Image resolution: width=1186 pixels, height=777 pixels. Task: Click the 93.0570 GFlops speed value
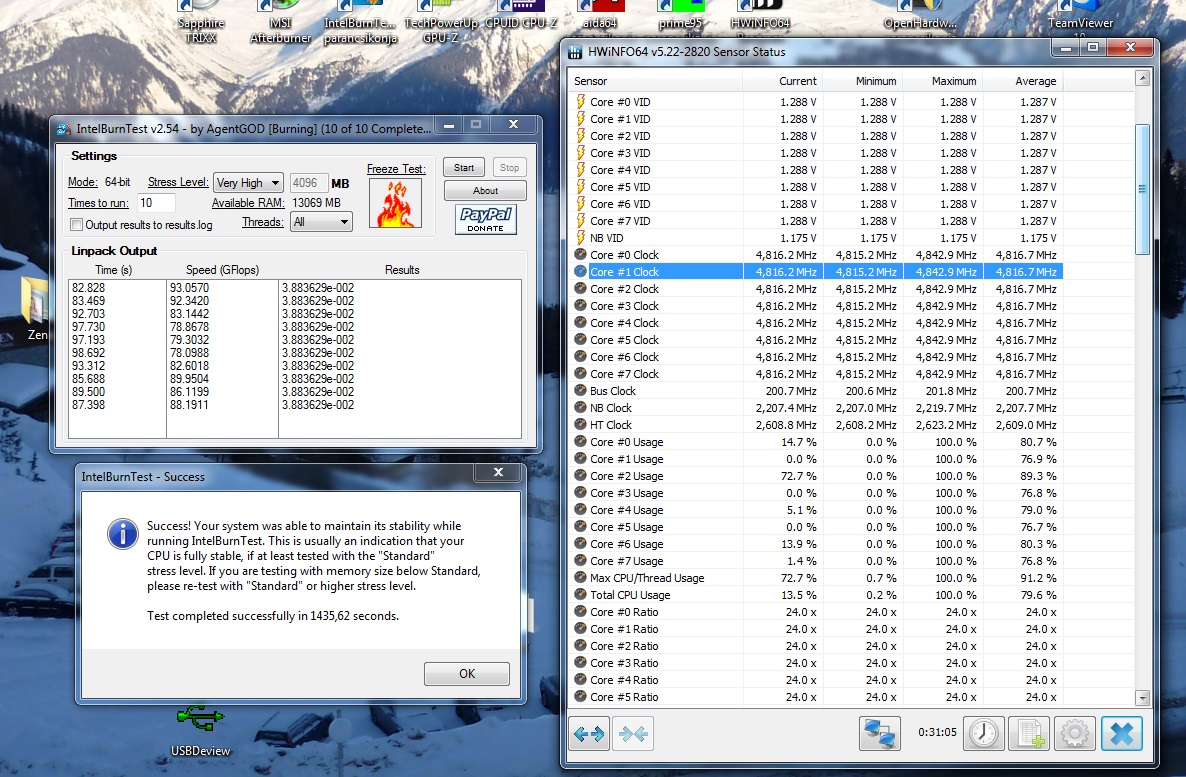coord(189,287)
